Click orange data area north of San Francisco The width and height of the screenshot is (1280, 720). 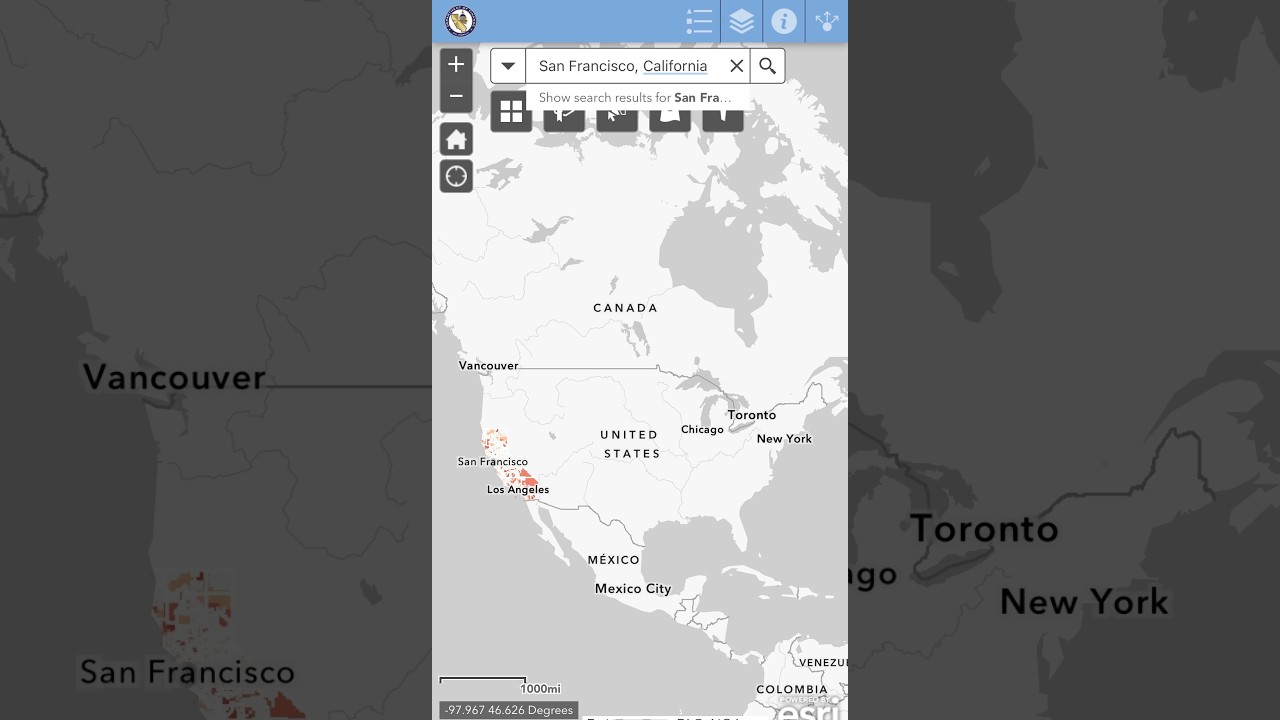click(494, 440)
